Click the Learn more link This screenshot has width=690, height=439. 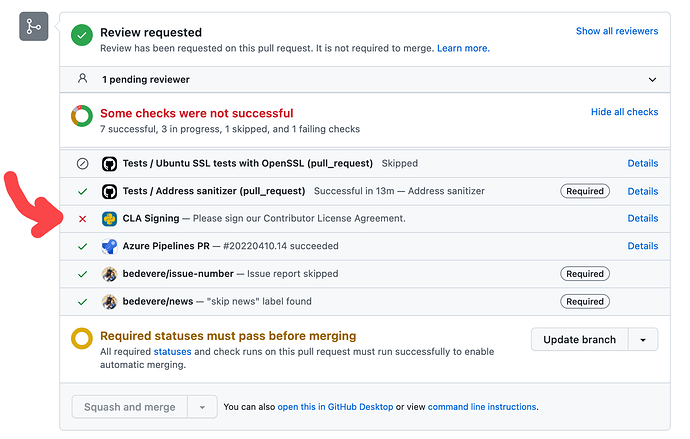(x=463, y=48)
